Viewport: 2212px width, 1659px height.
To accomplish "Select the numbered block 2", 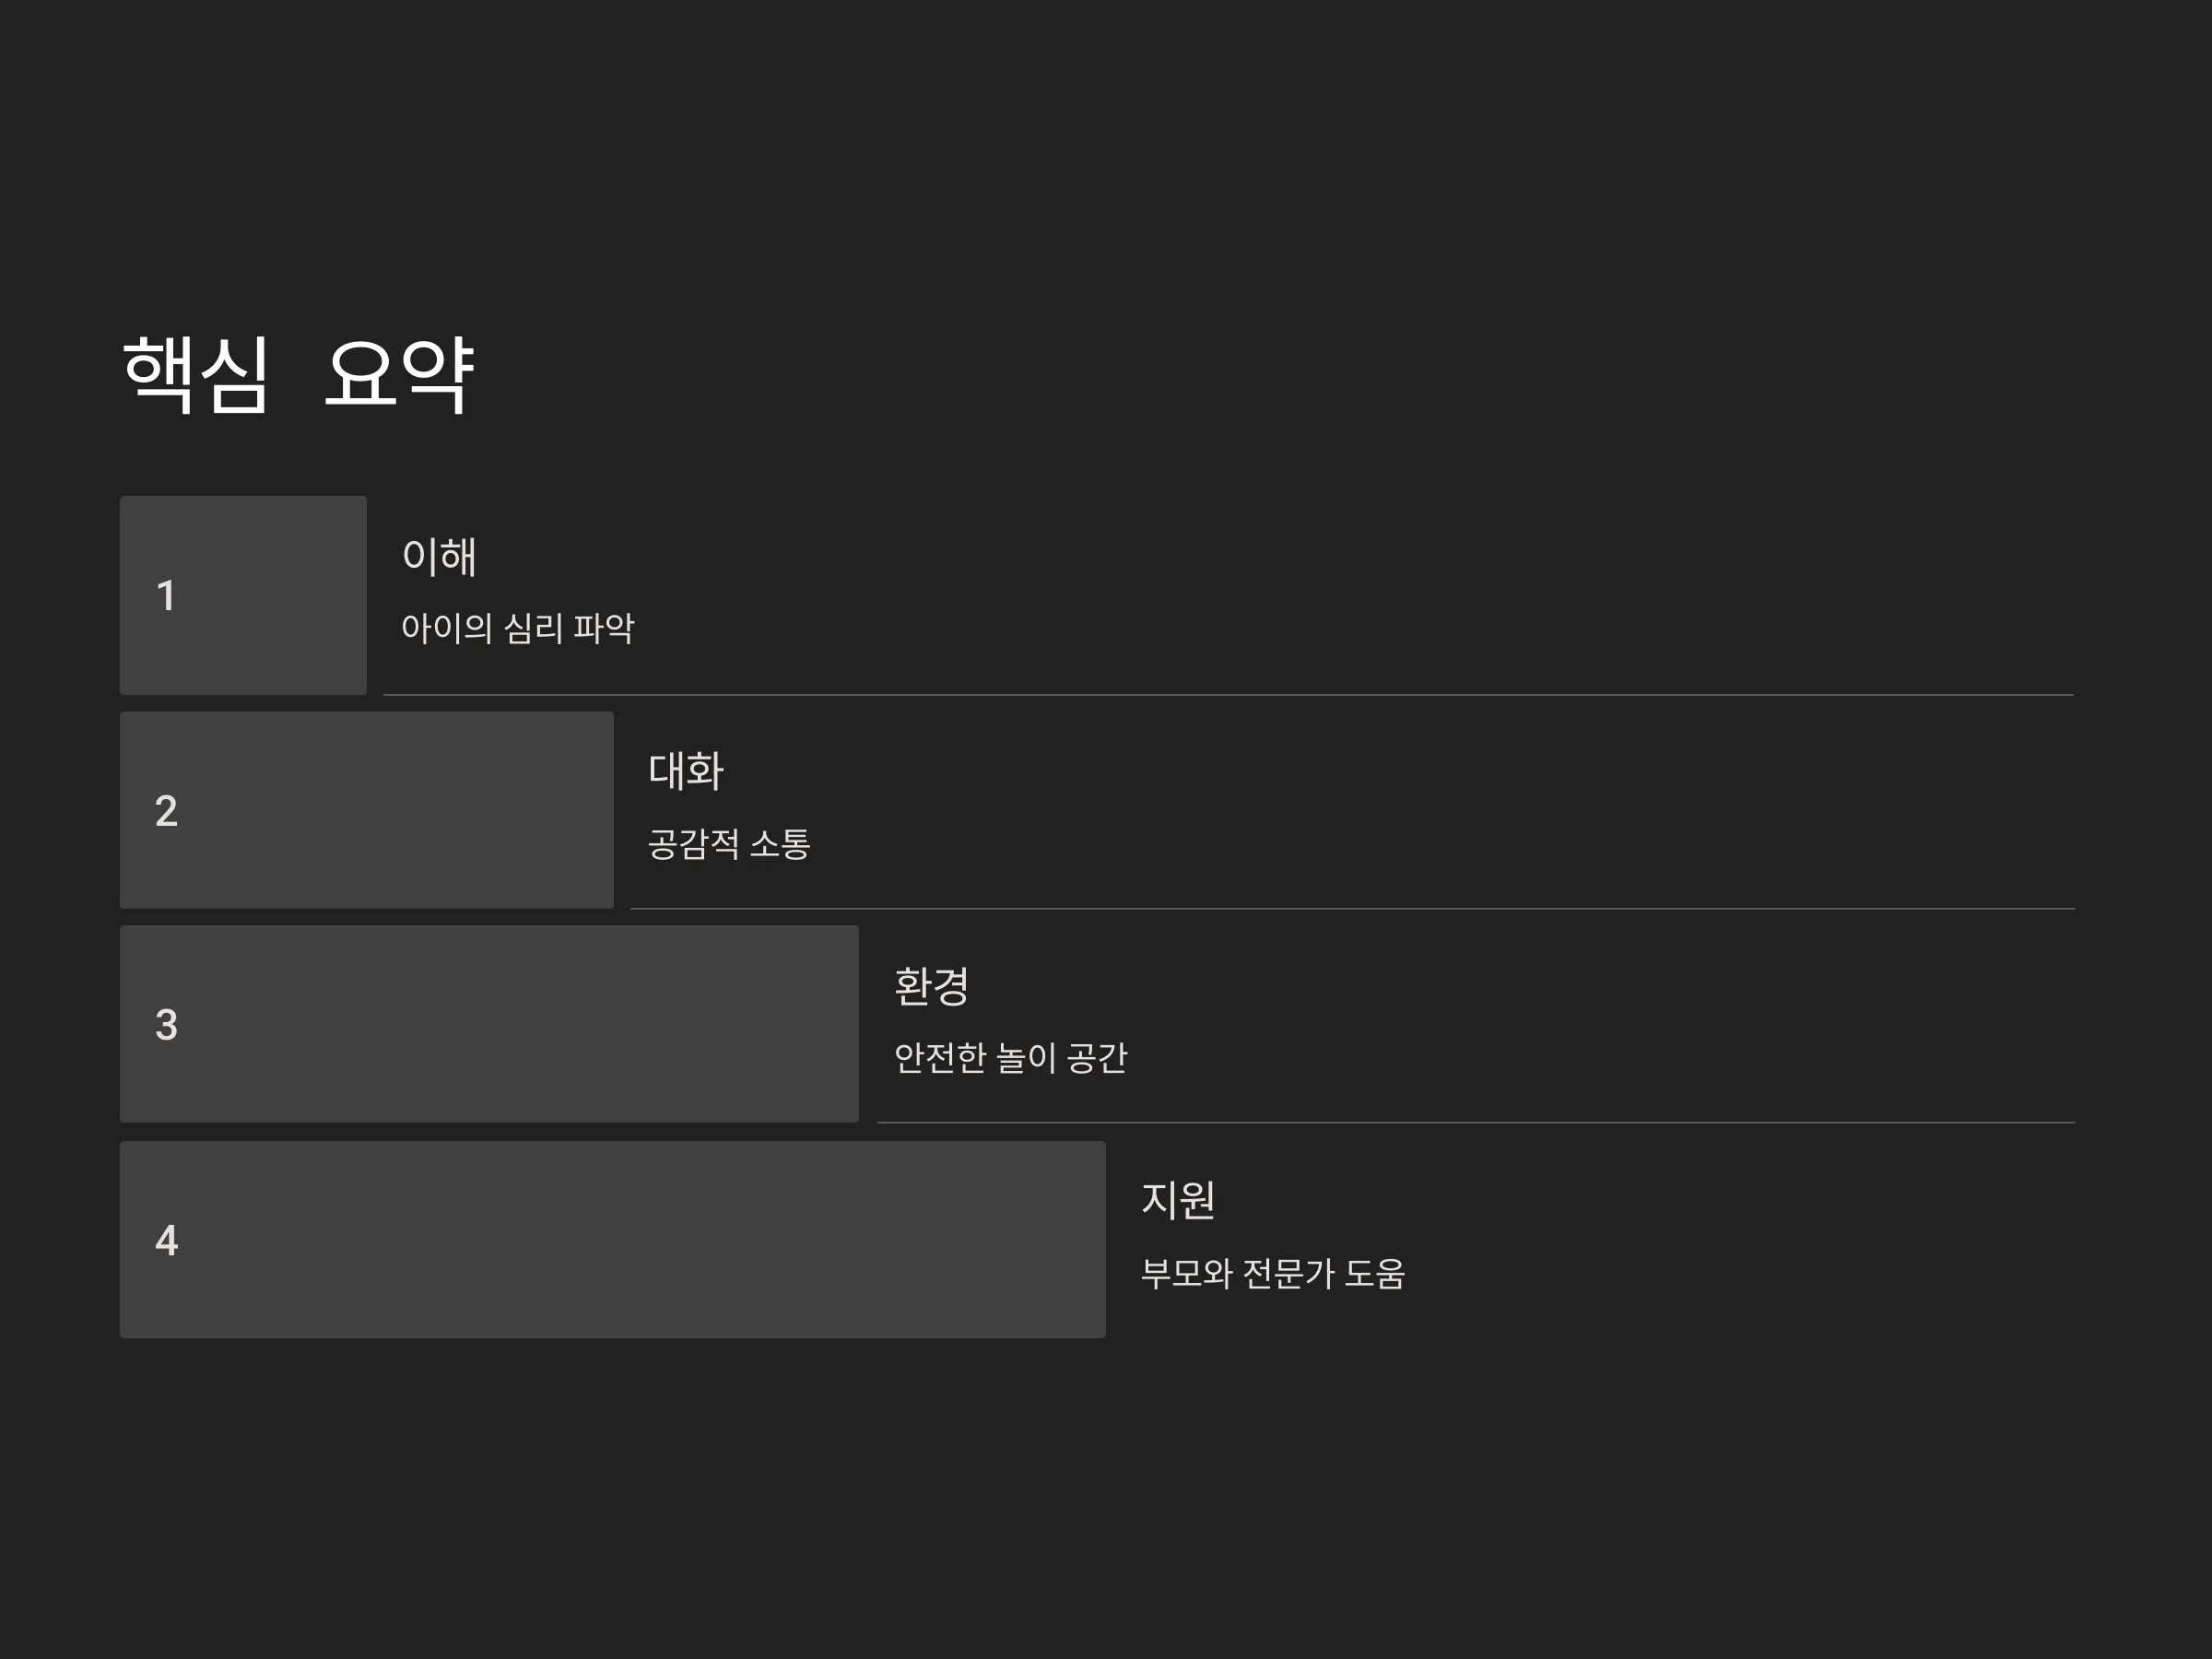I will (x=367, y=810).
